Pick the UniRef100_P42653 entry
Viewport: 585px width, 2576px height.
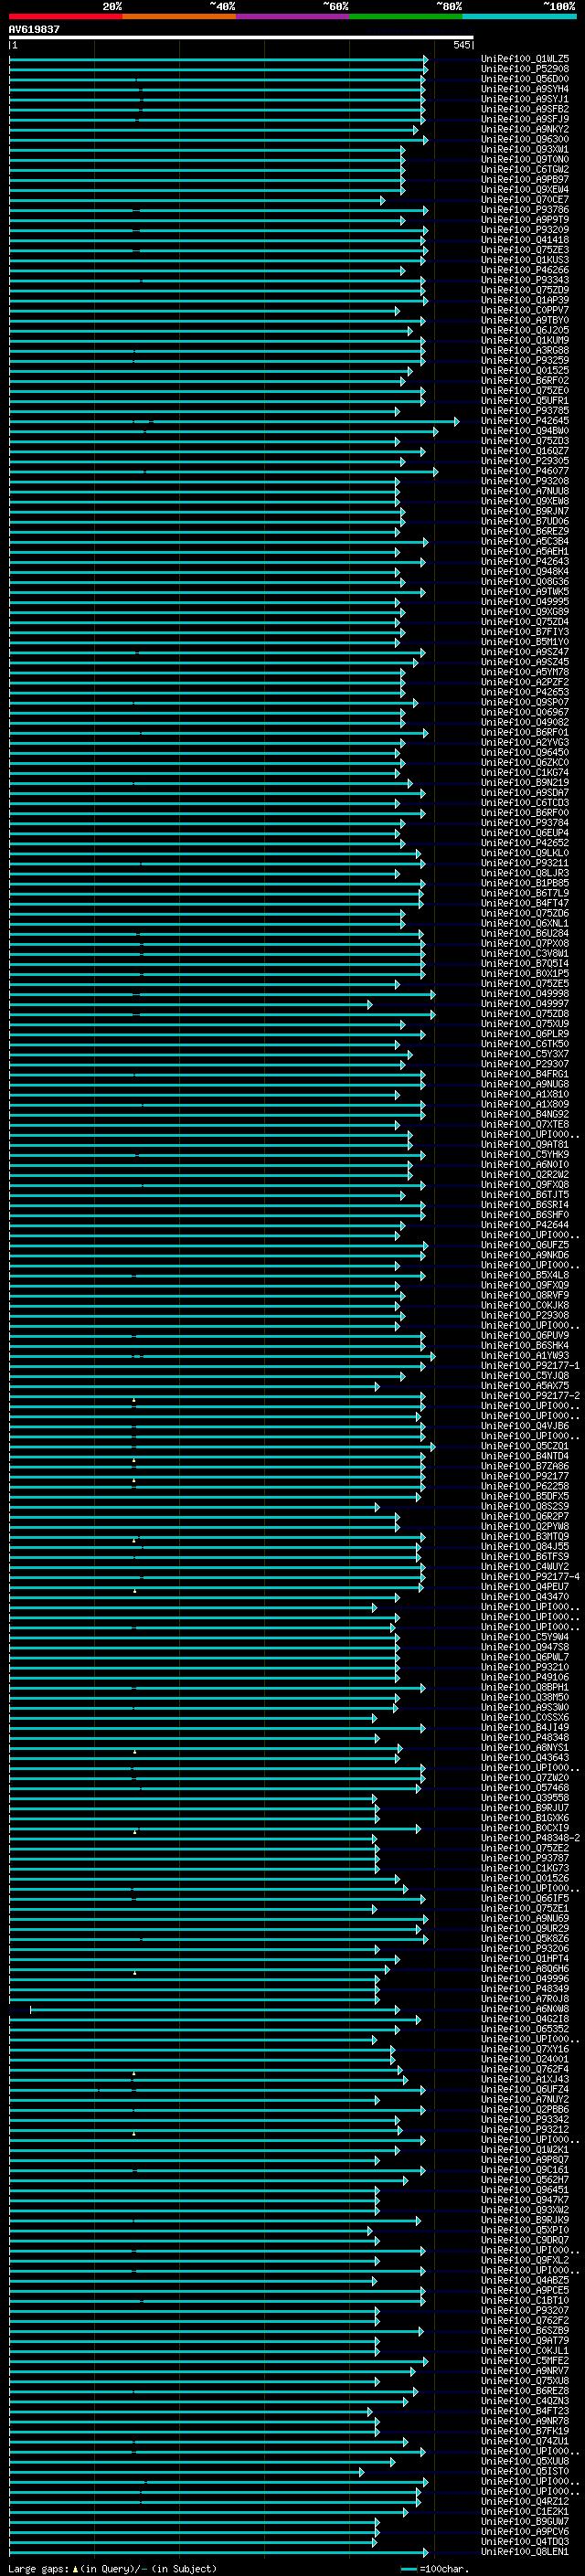(x=525, y=692)
